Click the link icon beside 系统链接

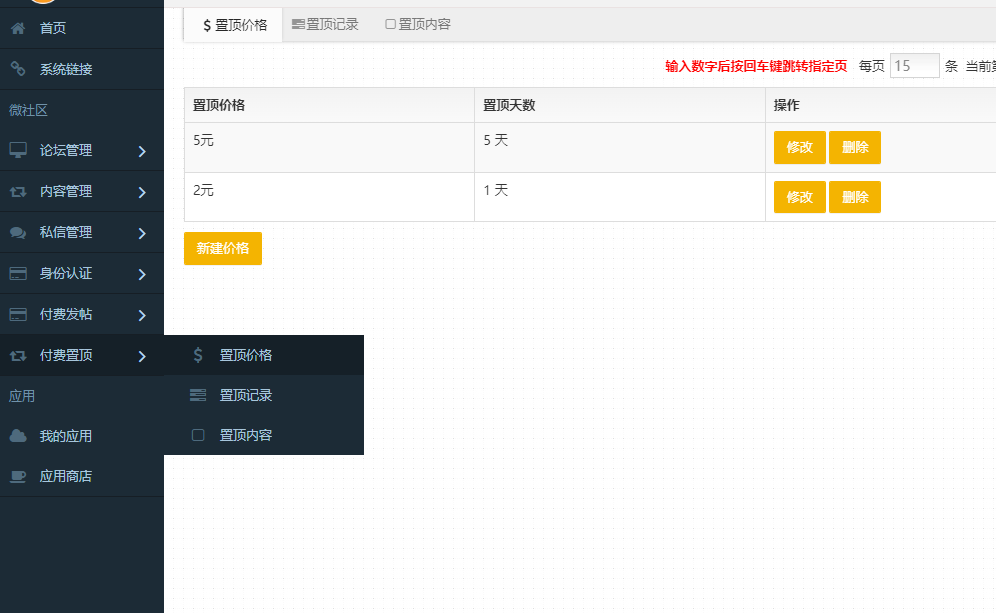pyautogui.click(x=18, y=69)
